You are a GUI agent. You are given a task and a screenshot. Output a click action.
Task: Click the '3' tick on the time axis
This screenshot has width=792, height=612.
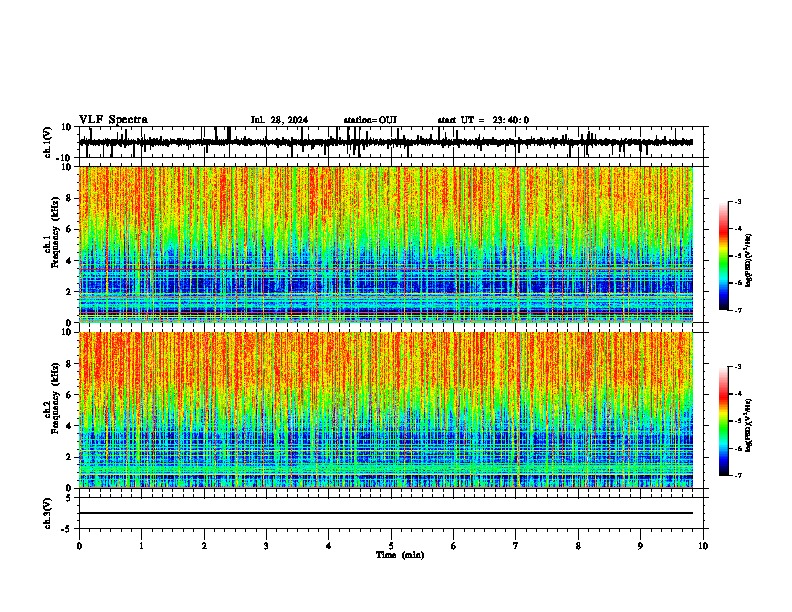tap(266, 546)
